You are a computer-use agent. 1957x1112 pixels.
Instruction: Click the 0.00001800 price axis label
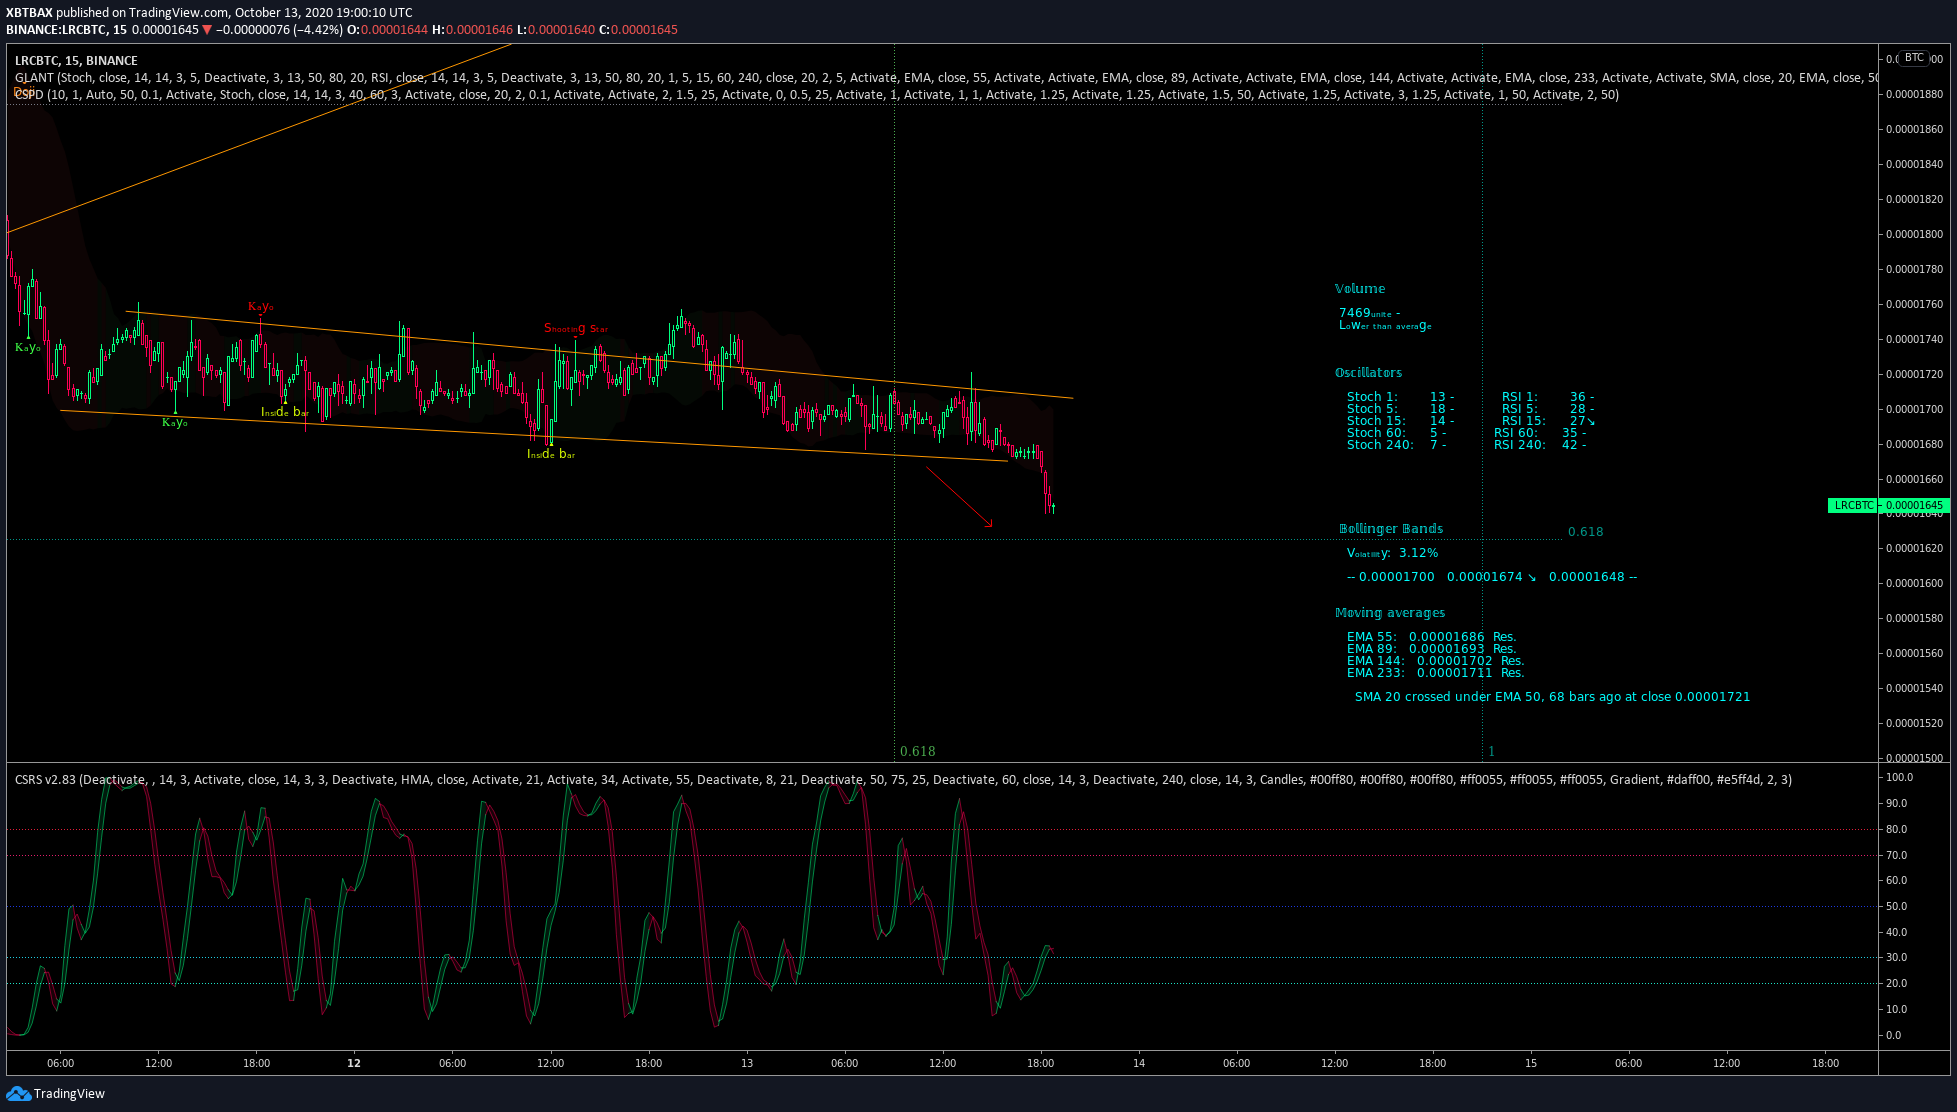click(x=1914, y=234)
